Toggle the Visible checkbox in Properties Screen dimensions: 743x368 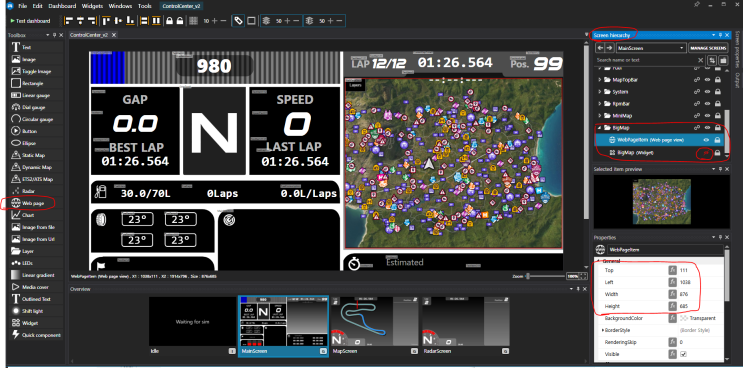683,354
